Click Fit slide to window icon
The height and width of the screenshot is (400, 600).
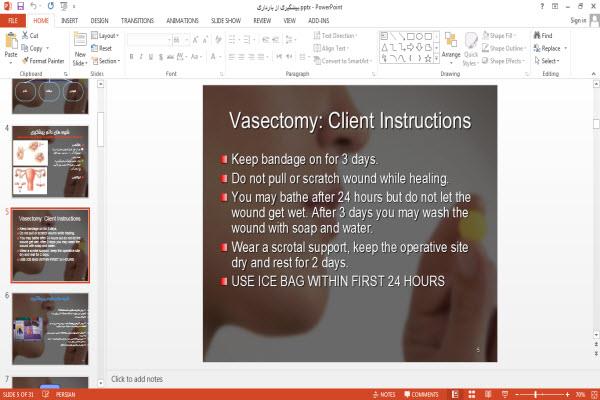595,394
